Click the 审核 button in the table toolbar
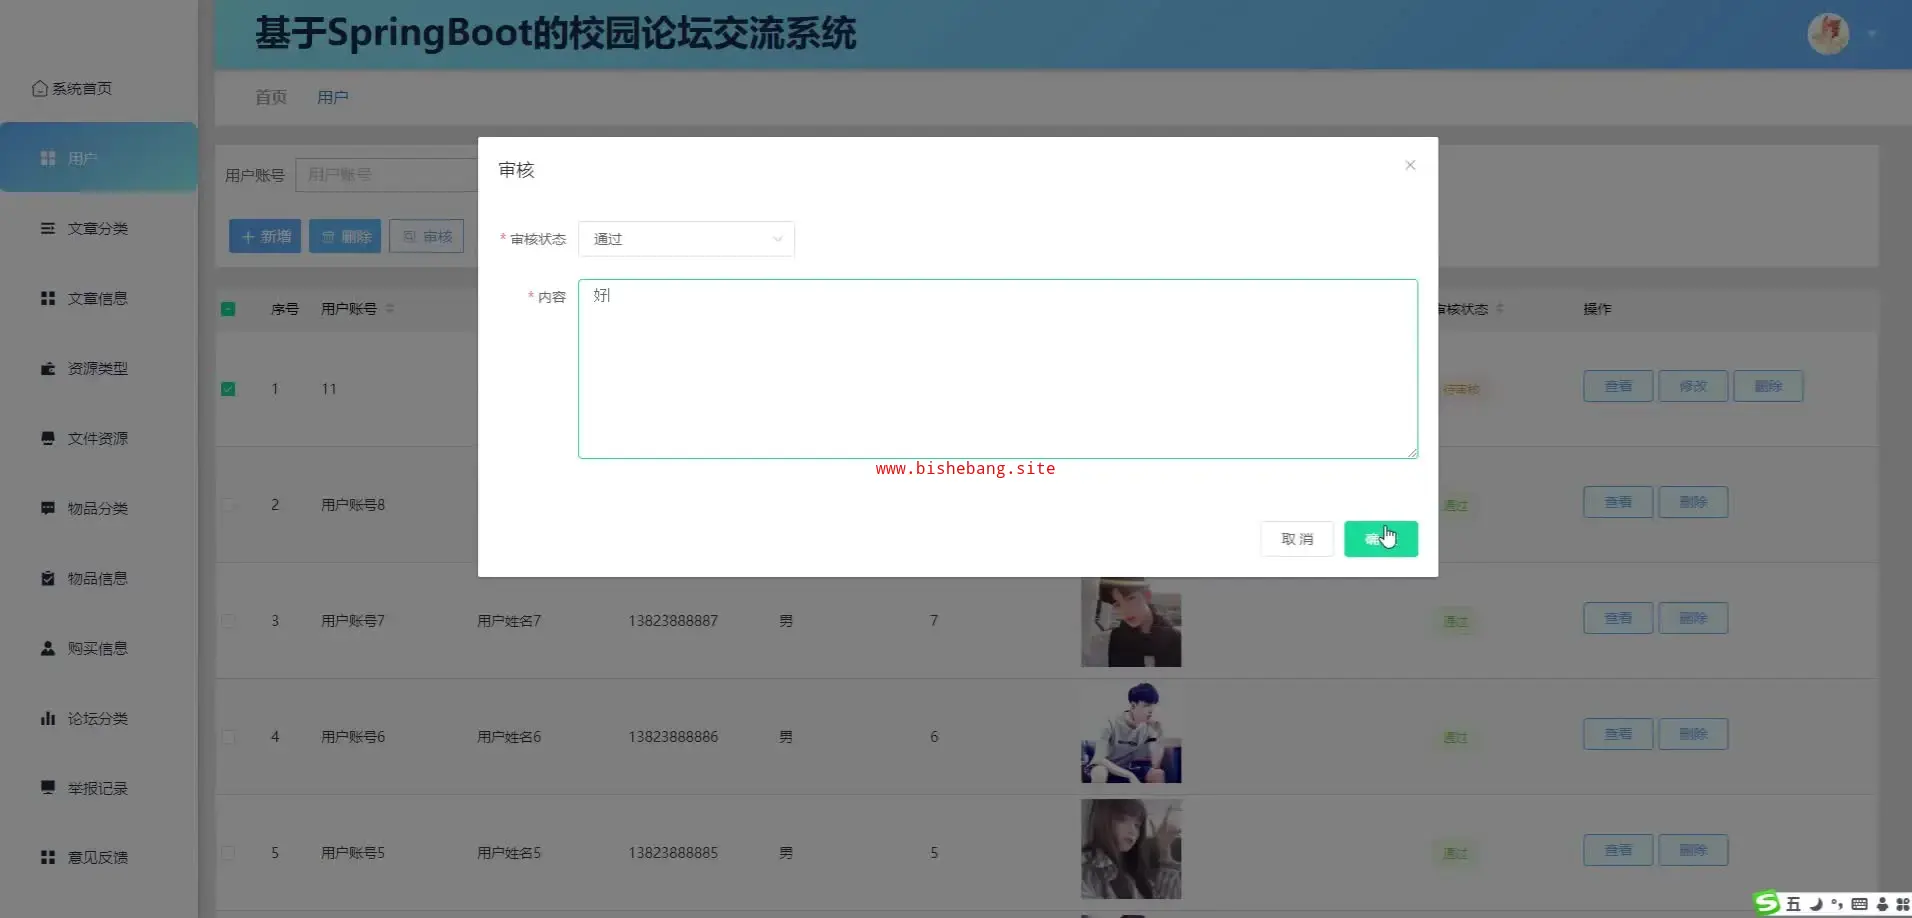The height and width of the screenshot is (918, 1912). 427,236
